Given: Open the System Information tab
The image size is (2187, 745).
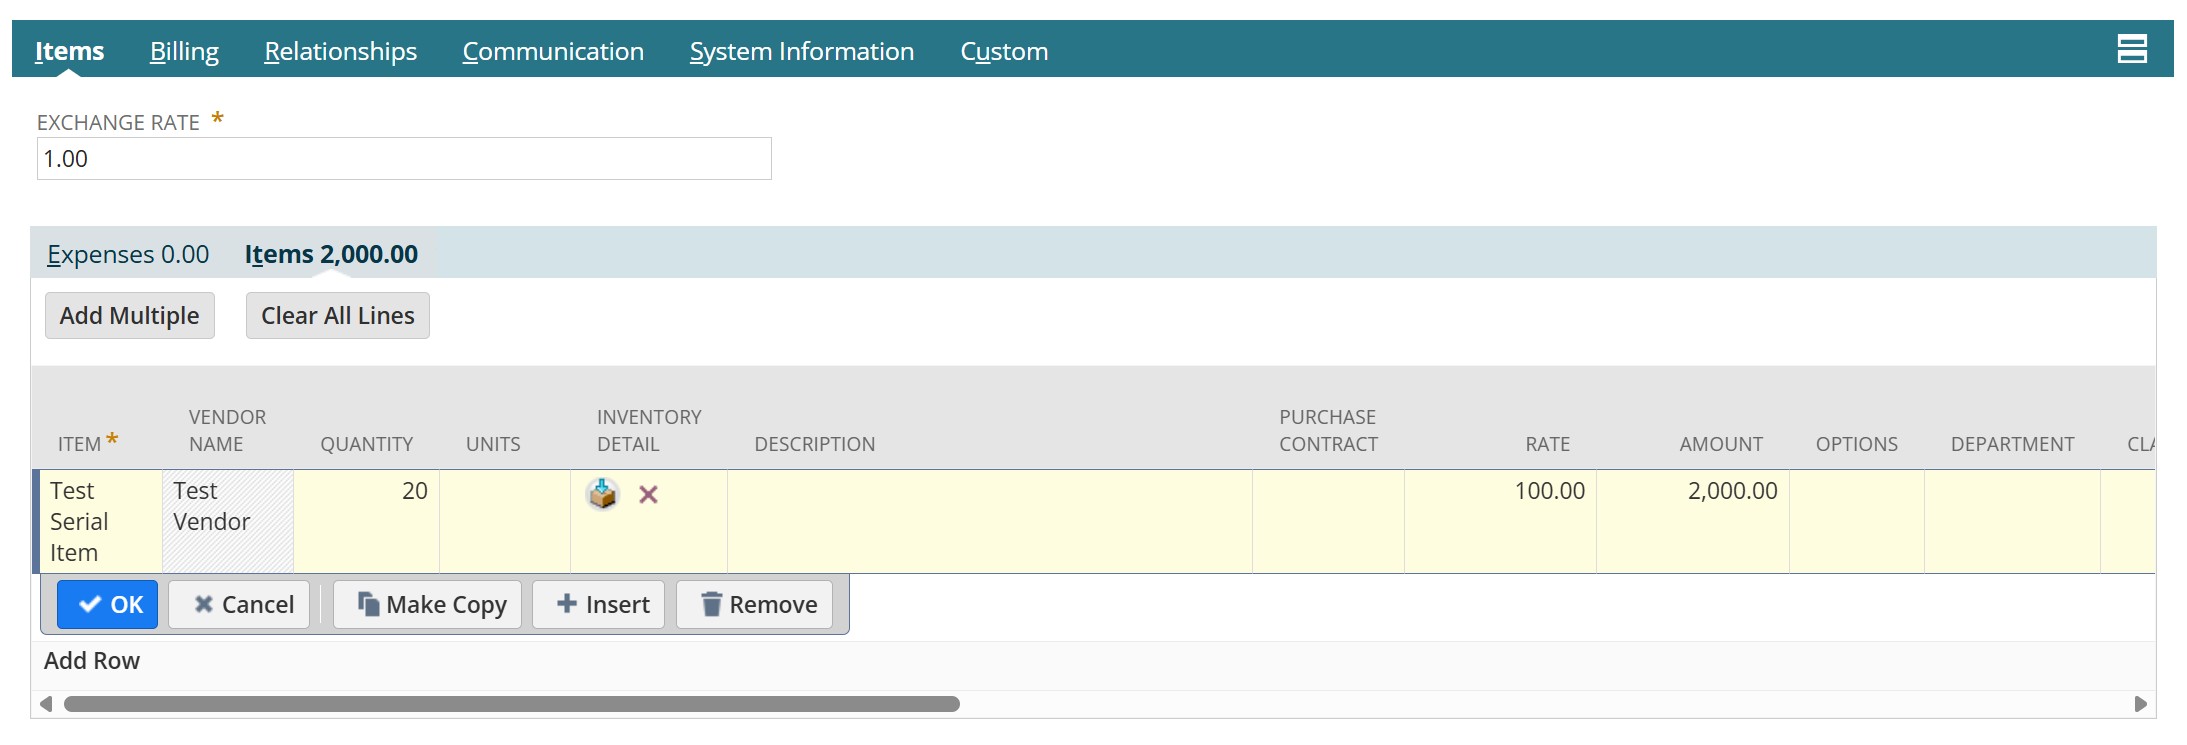Looking at the screenshot, I should coord(801,51).
